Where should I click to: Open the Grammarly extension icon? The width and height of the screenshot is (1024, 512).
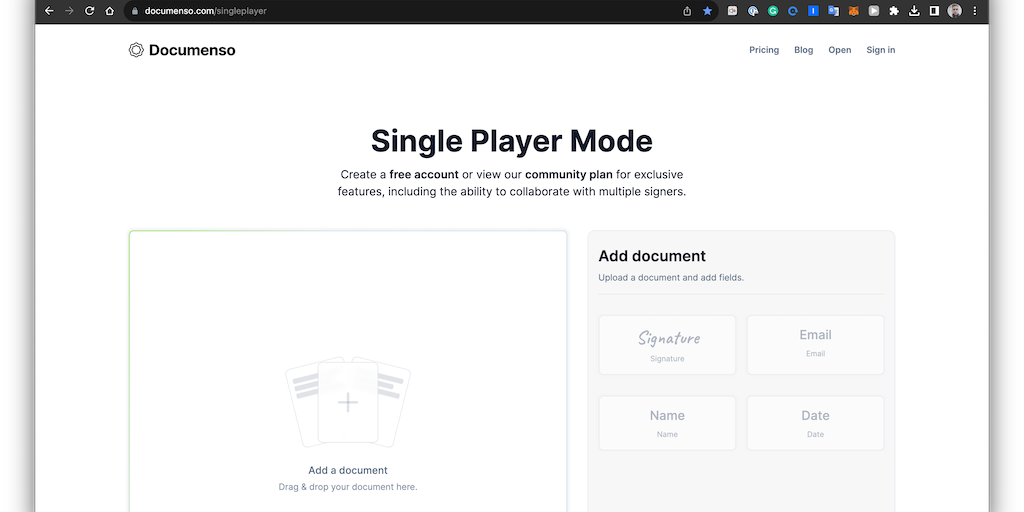773,11
